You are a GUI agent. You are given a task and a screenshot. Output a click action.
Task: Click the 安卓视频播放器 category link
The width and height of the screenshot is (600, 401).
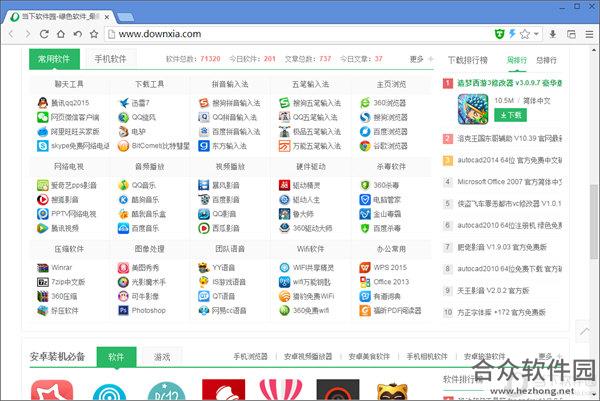pyautogui.click(x=308, y=357)
